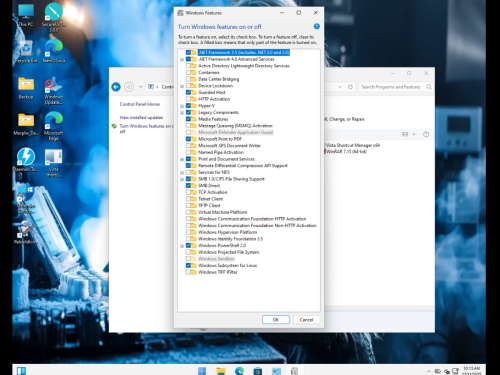This screenshot has width=500, height=375.
Task: Open the address bar history dropdown
Action: pos(340,87)
